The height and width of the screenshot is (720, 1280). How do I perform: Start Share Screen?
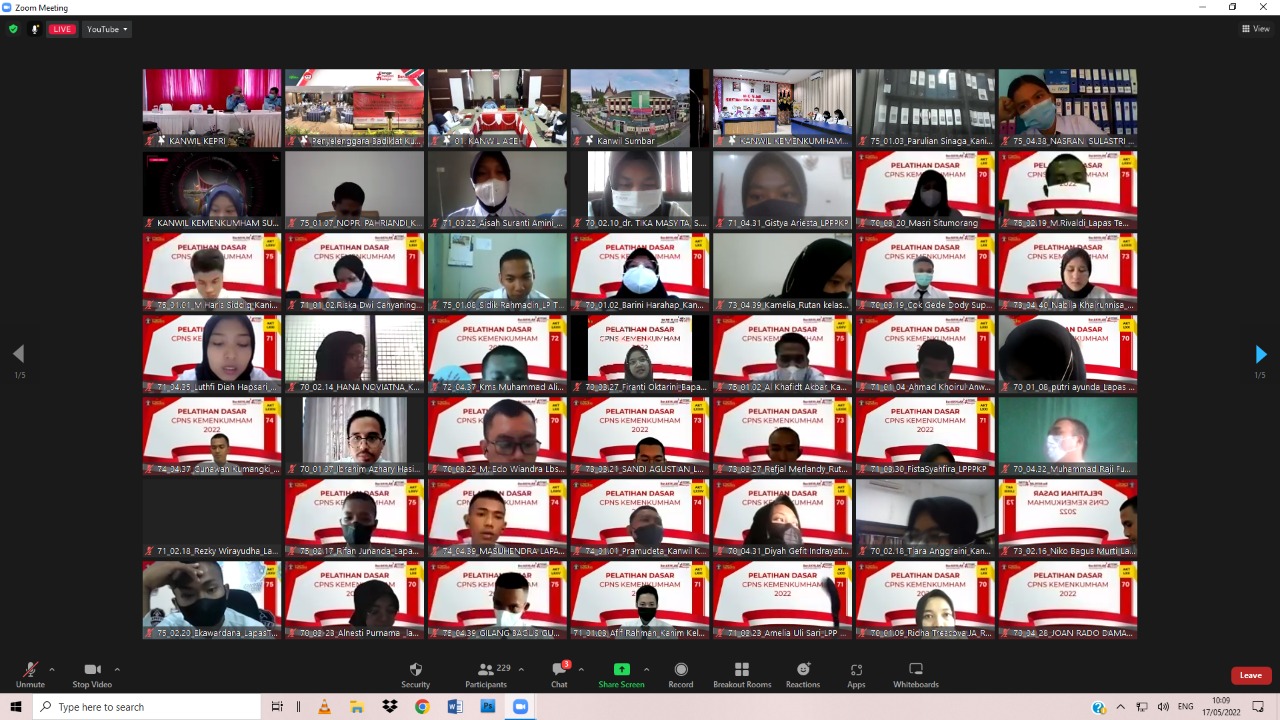621,674
